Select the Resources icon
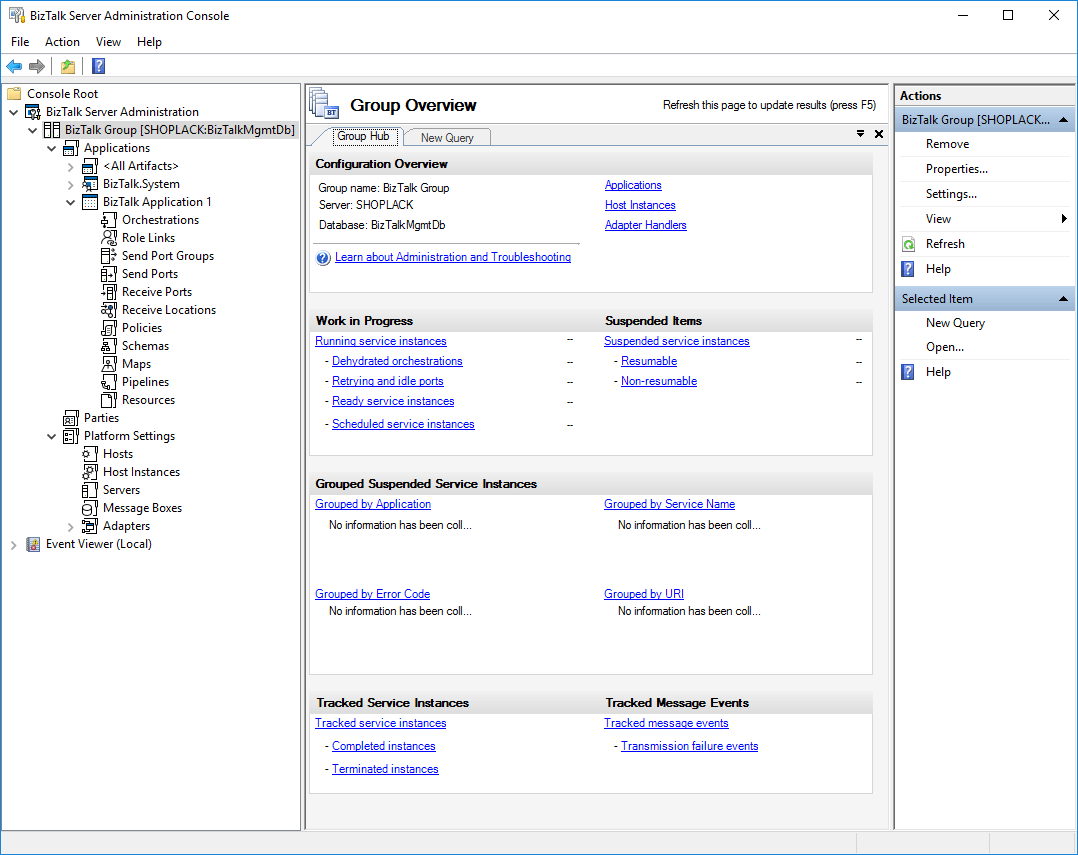Image resolution: width=1078 pixels, height=855 pixels. (109, 400)
